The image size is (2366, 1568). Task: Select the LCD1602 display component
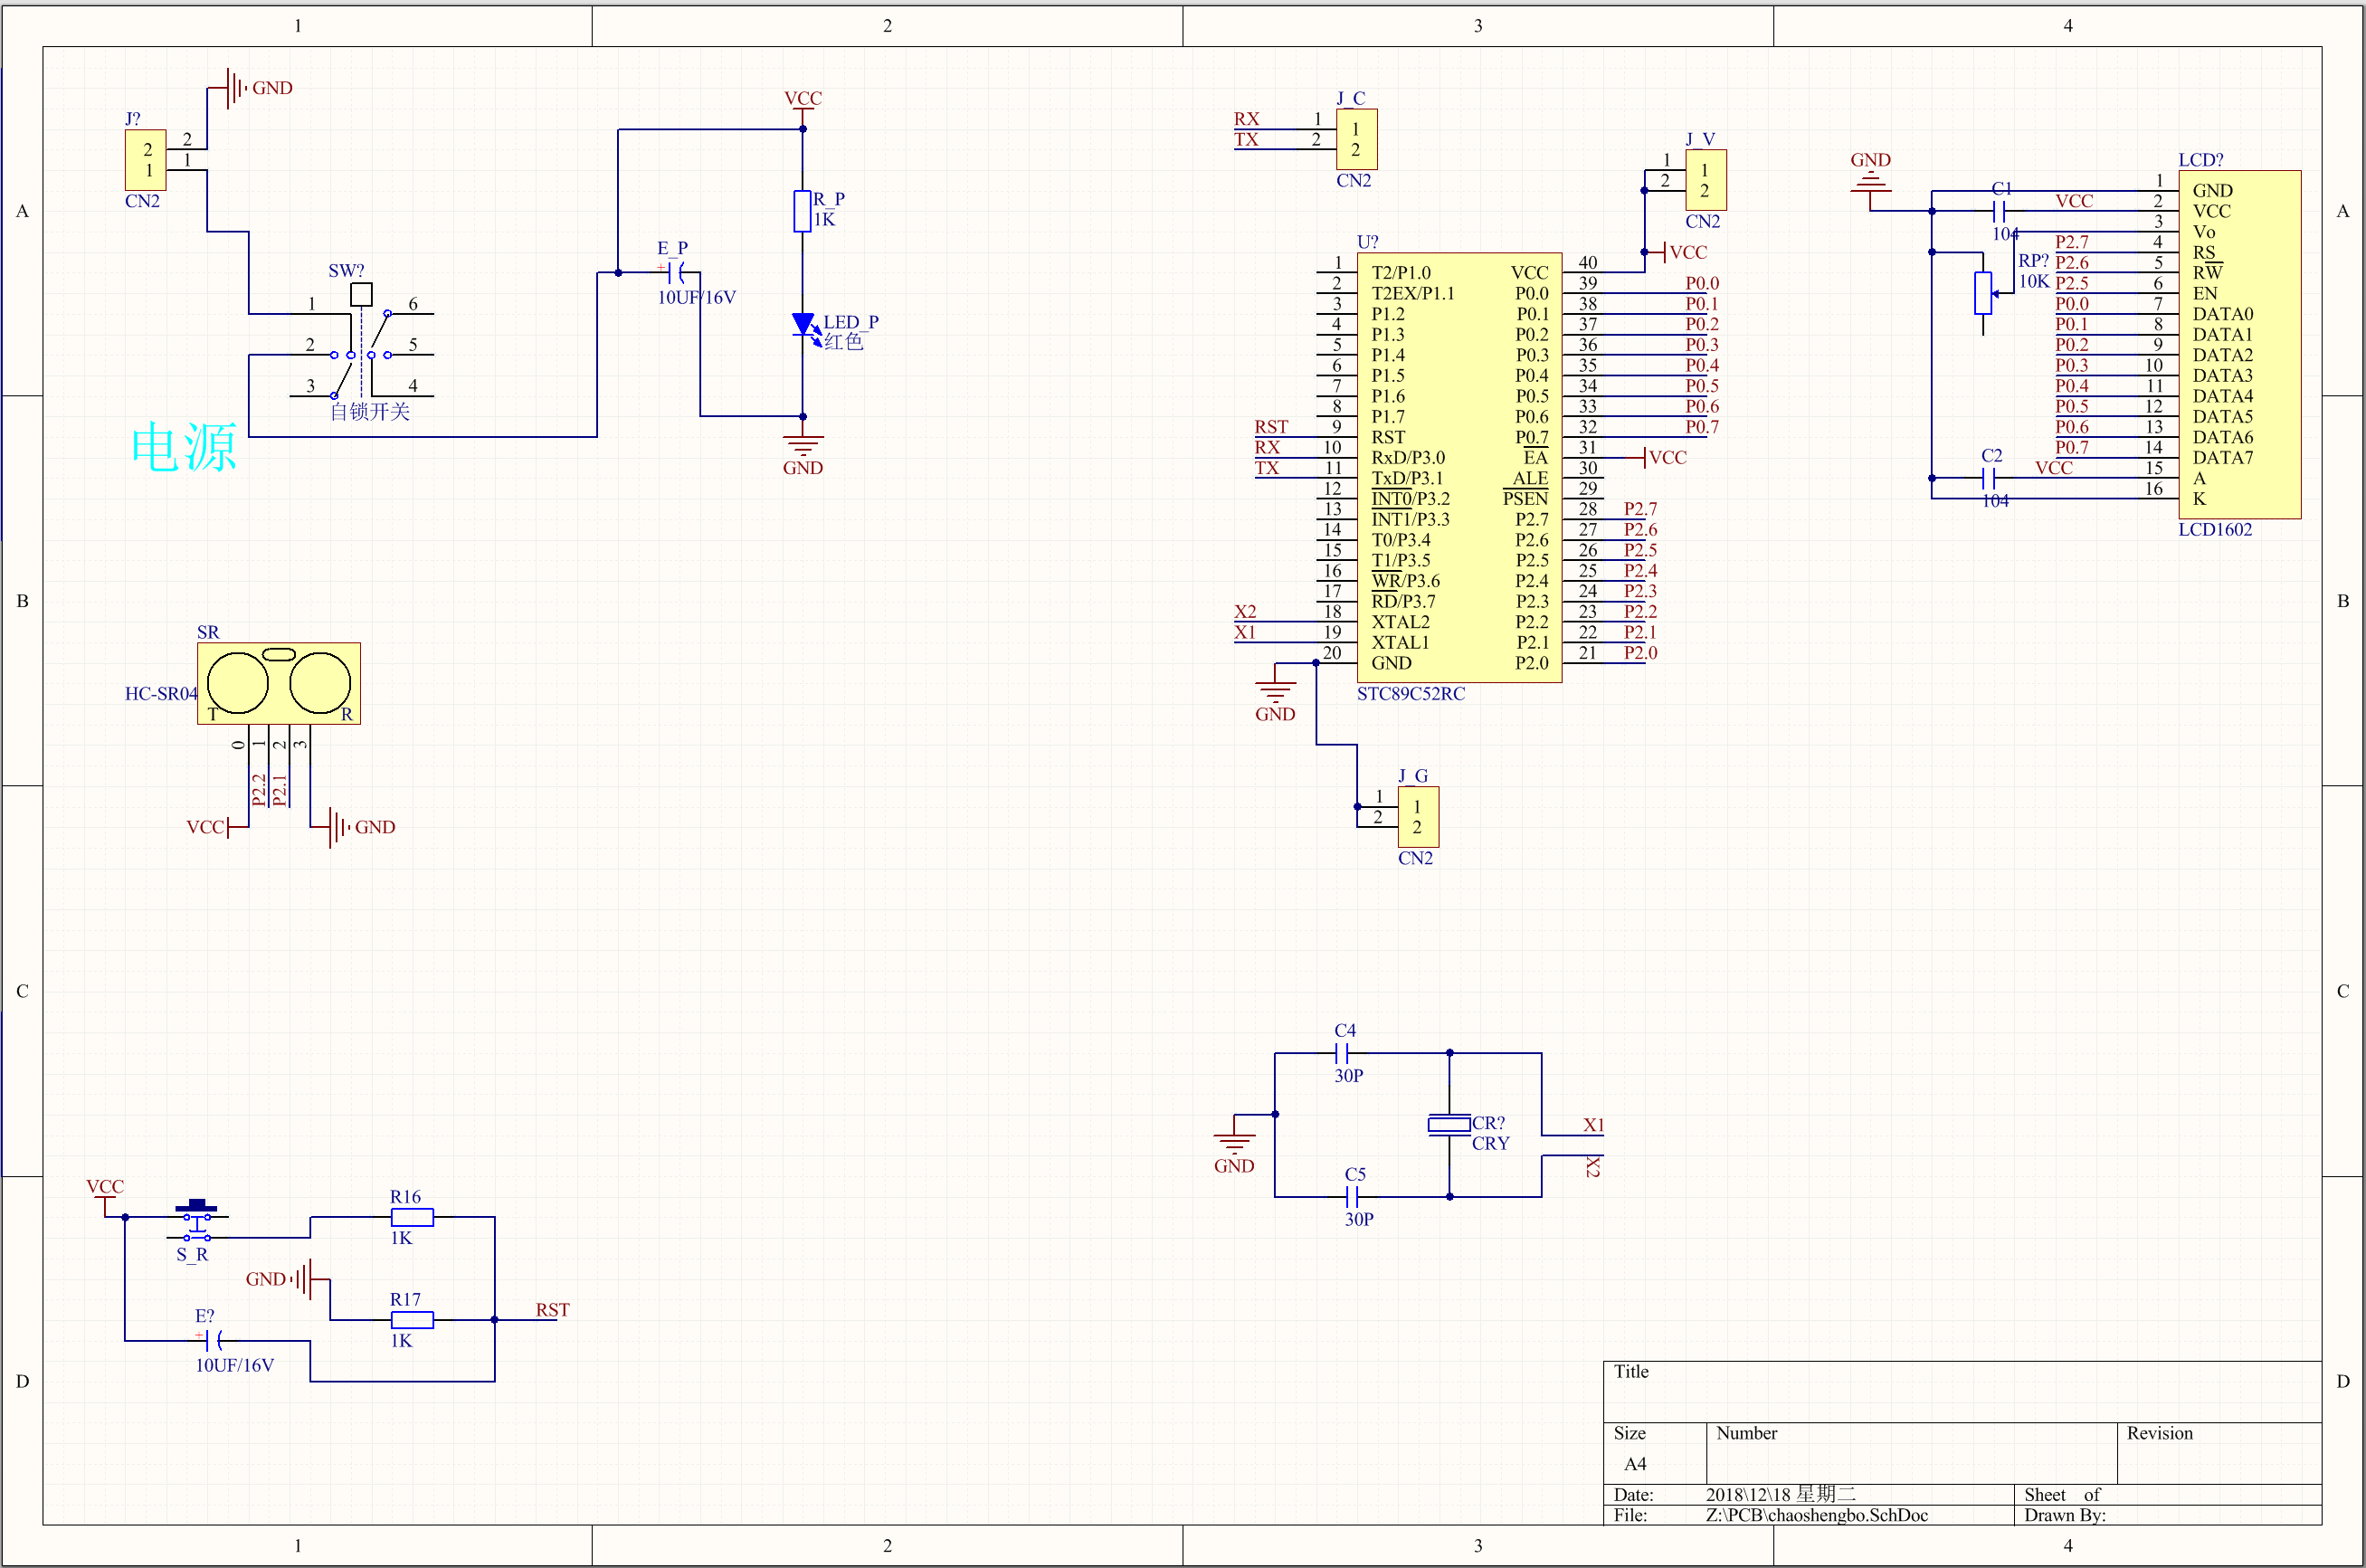tap(2239, 344)
